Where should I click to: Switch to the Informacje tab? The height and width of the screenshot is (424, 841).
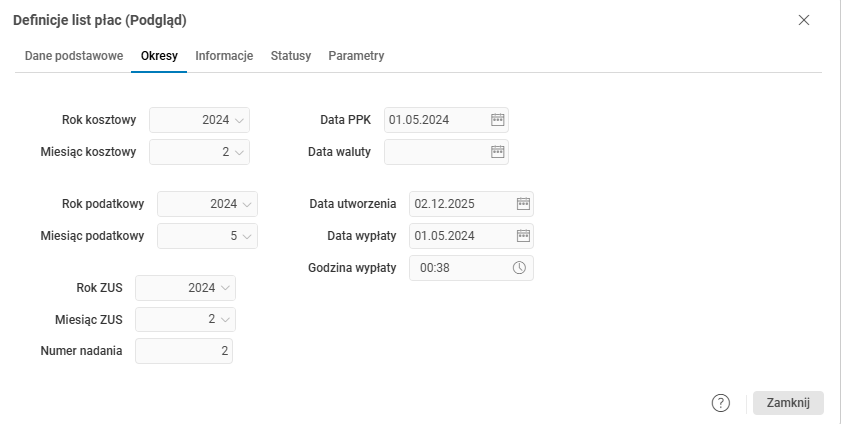(224, 56)
